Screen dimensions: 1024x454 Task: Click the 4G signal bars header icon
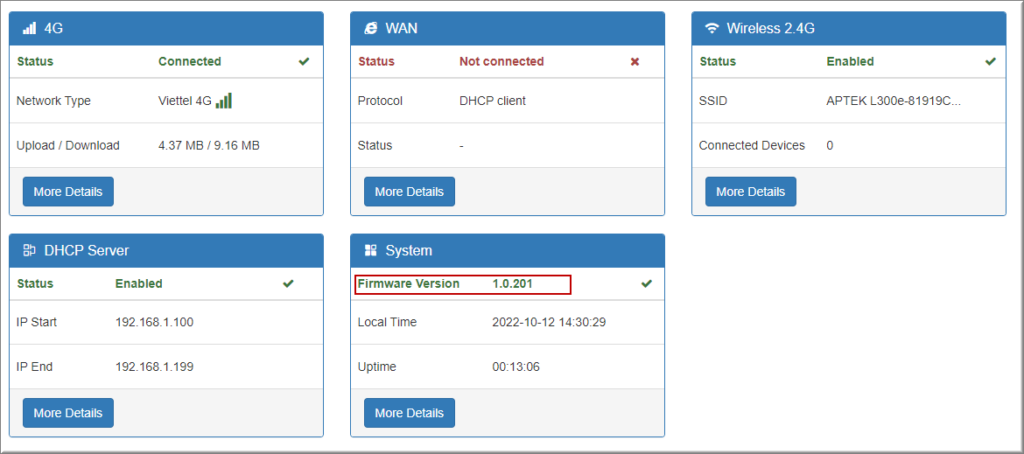click(29, 29)
